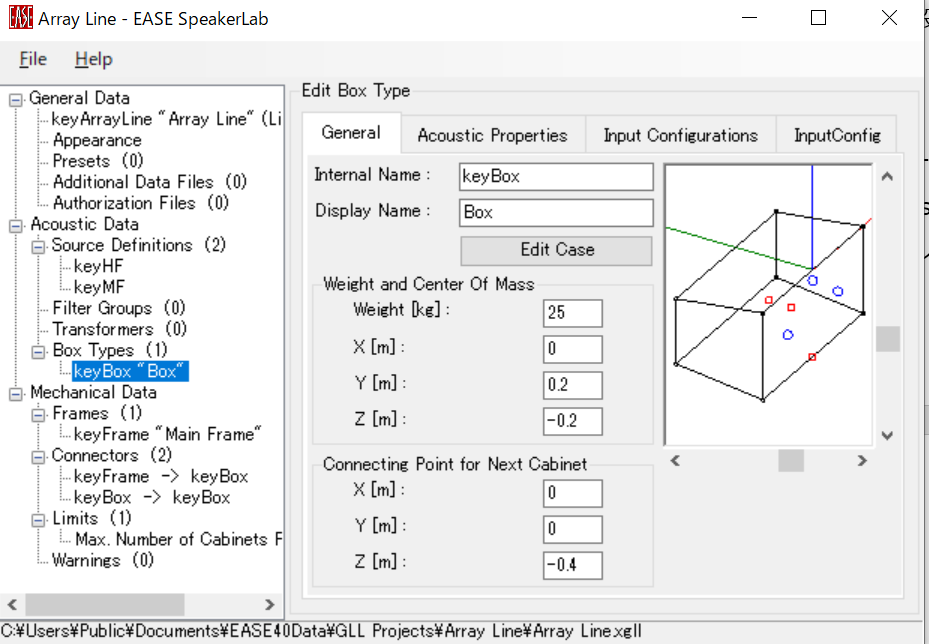Collapse the General Data tree node
Image resolution: width=929 pixels, height=644 pixels.
[15, 100]
